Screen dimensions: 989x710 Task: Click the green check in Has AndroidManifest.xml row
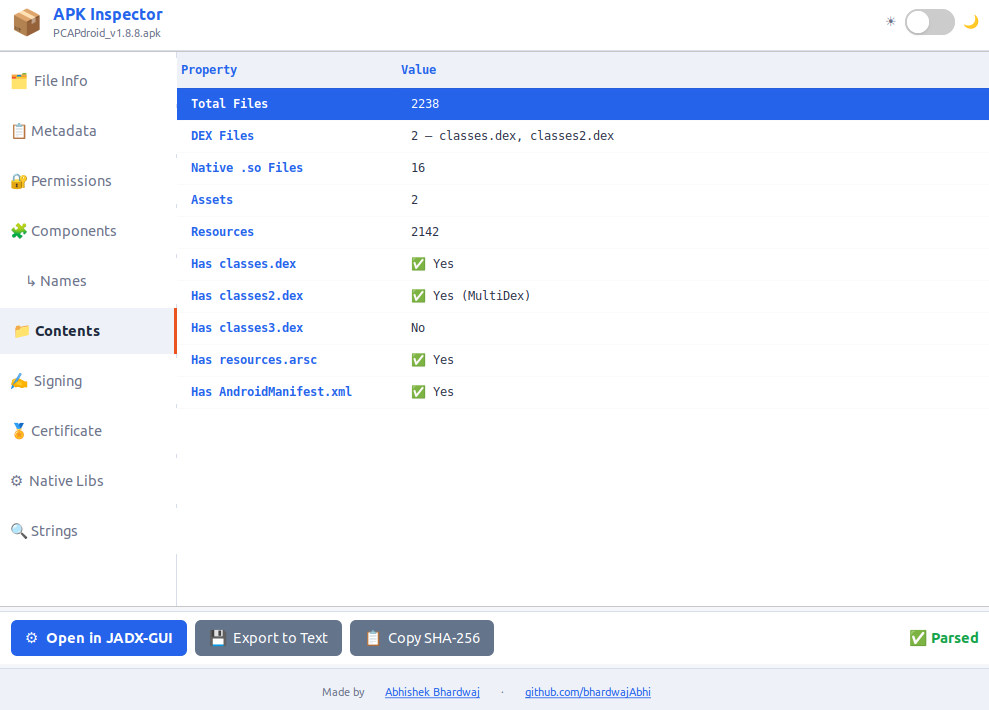418,392
